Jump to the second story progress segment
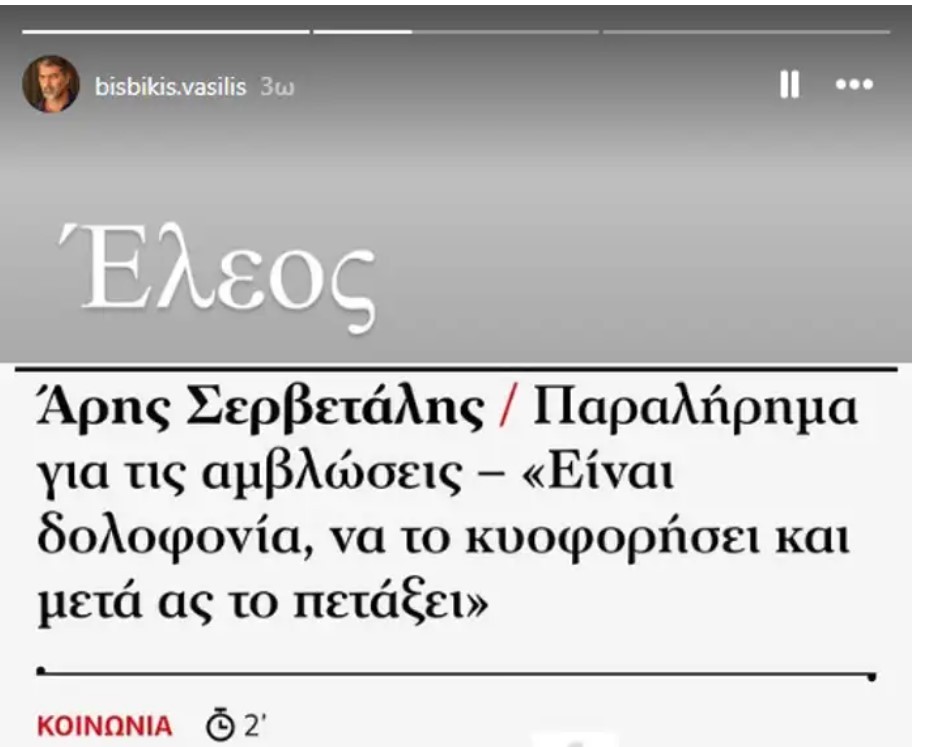Viewport: 928px width, 747px height. click(456, 31)
